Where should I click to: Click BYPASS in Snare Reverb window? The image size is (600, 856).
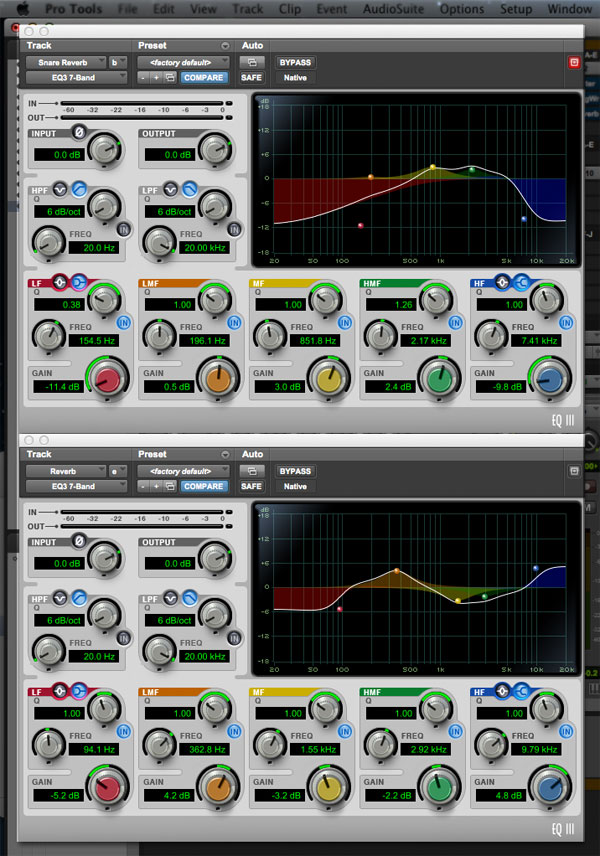pyautogui.click(x=295, y=62)
